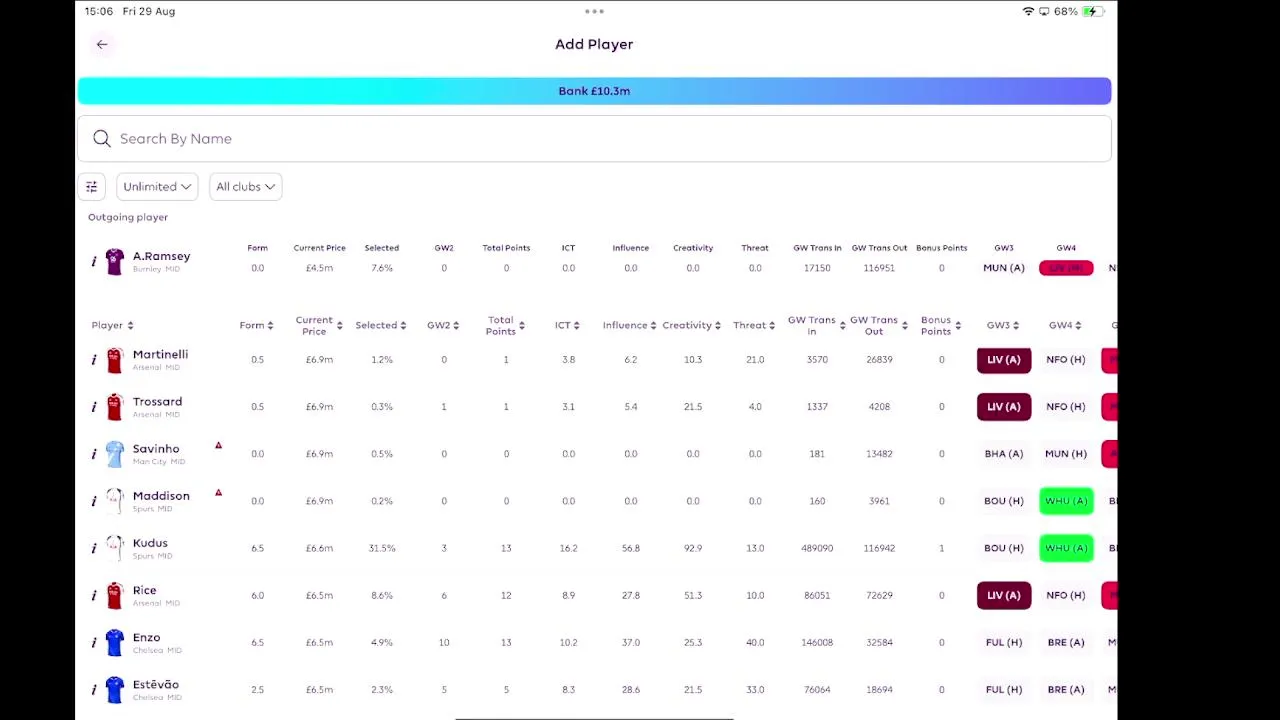Tap Maddison's red warning flag

pos(218,493)
